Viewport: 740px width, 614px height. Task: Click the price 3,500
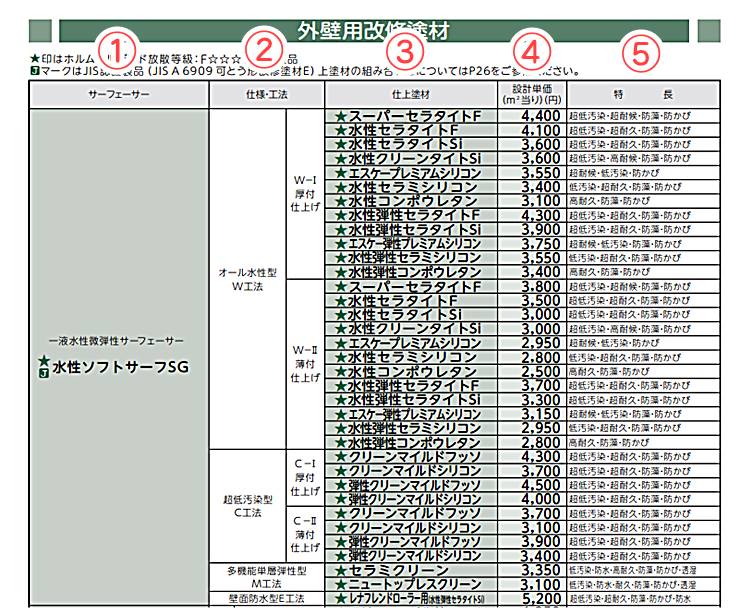[541, 301]
